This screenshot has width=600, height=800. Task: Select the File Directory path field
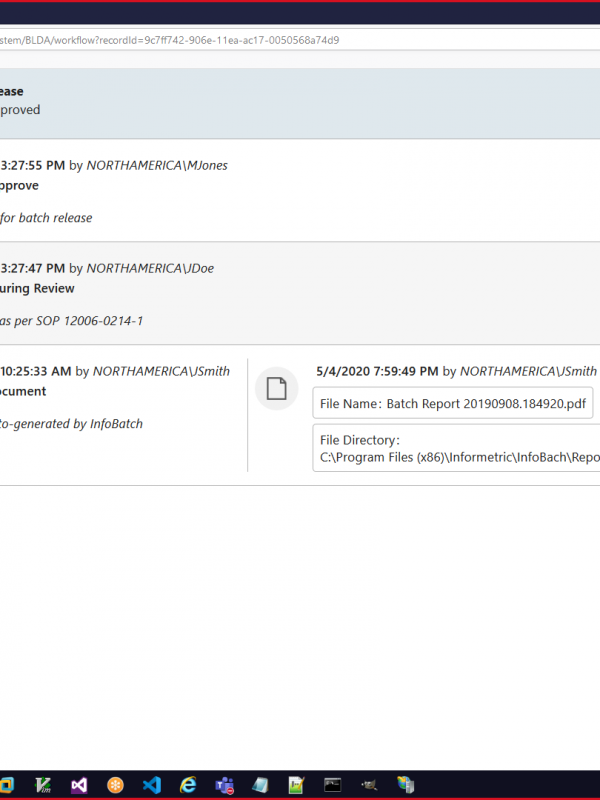click(x=456, y=448)
